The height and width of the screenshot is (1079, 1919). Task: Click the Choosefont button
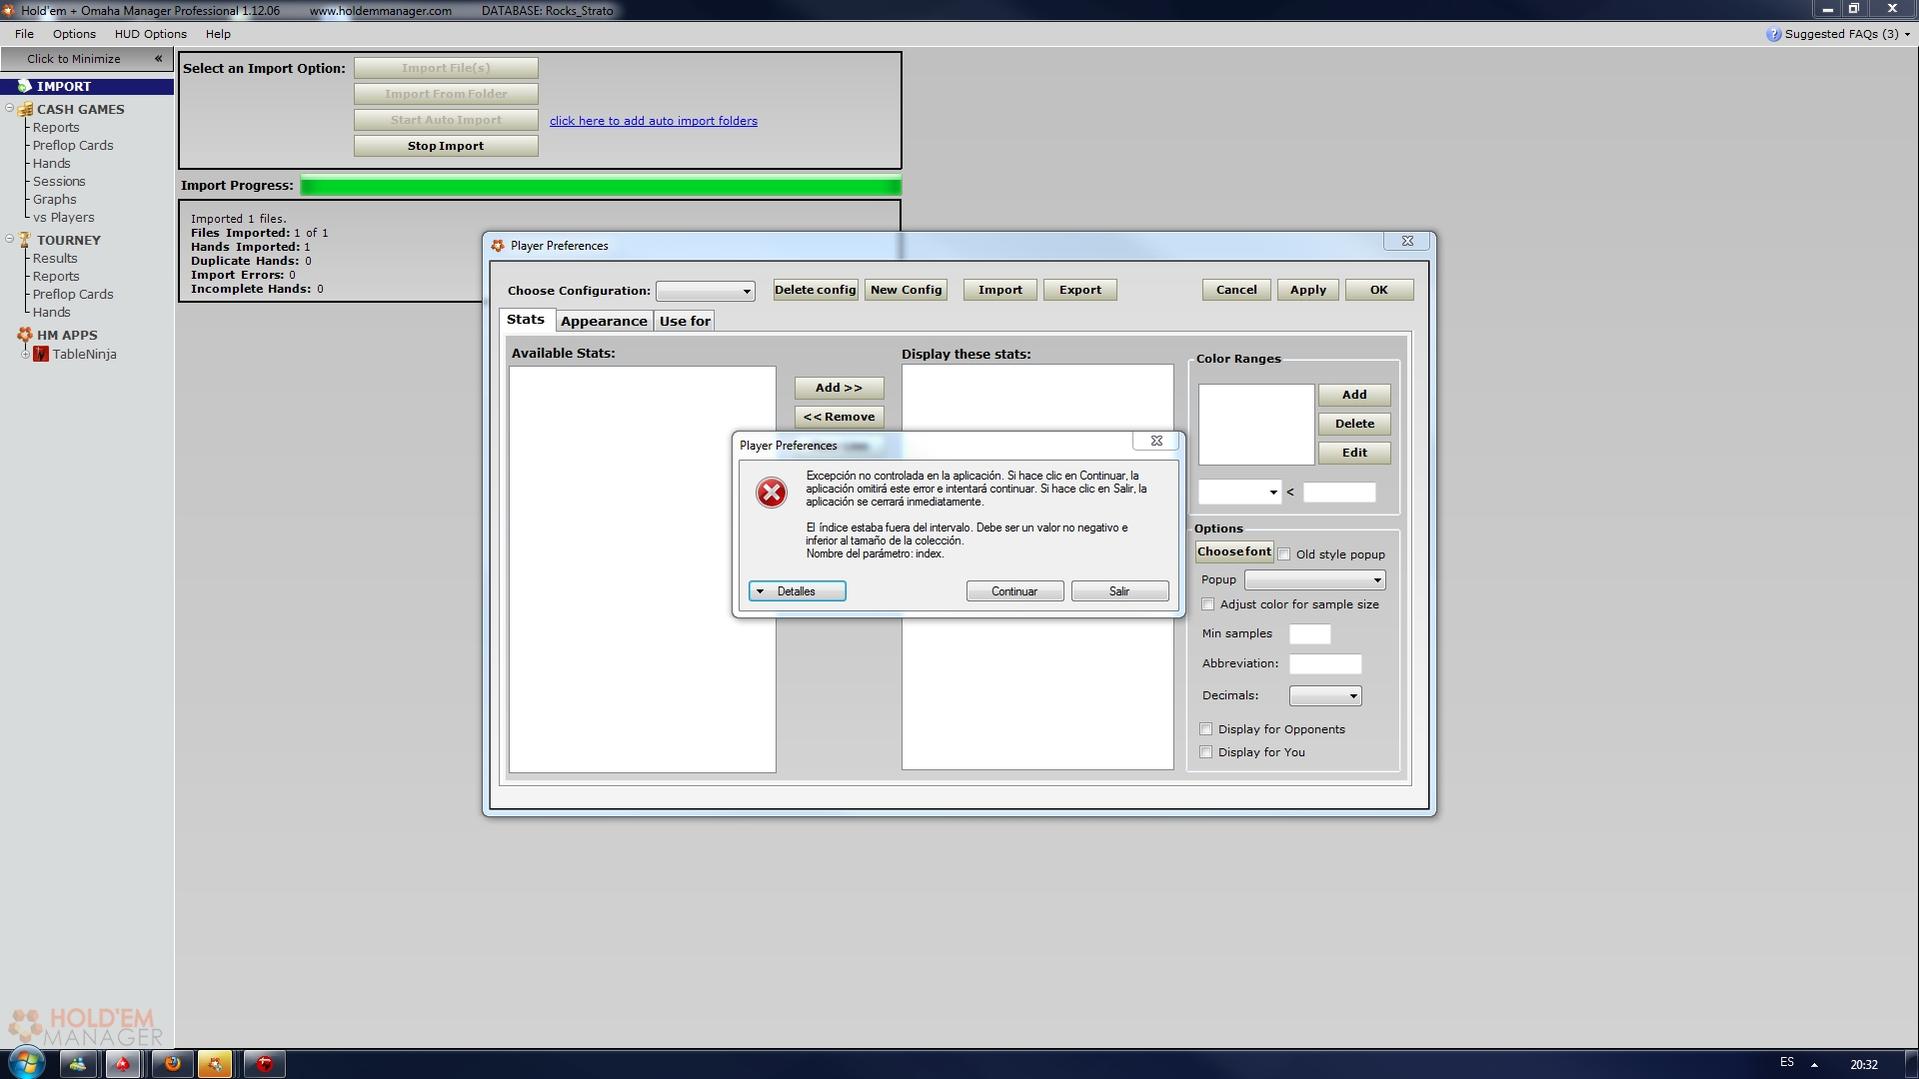click(1234, 552)
